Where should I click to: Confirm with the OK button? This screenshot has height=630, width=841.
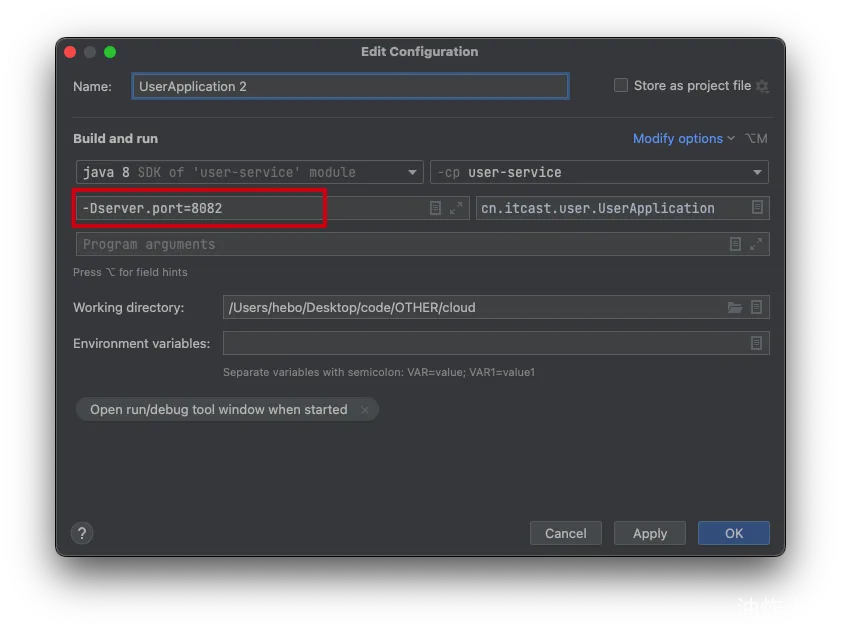click(x=734, y=533)
